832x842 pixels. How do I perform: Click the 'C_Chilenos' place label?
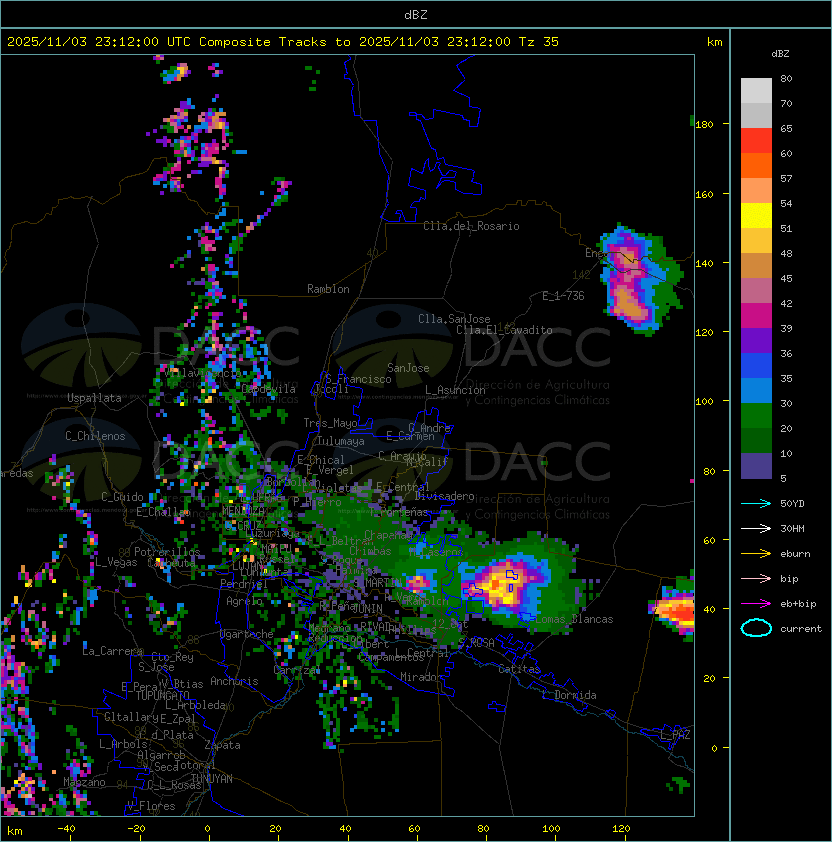pyautogui.click(x=95, y=436)
